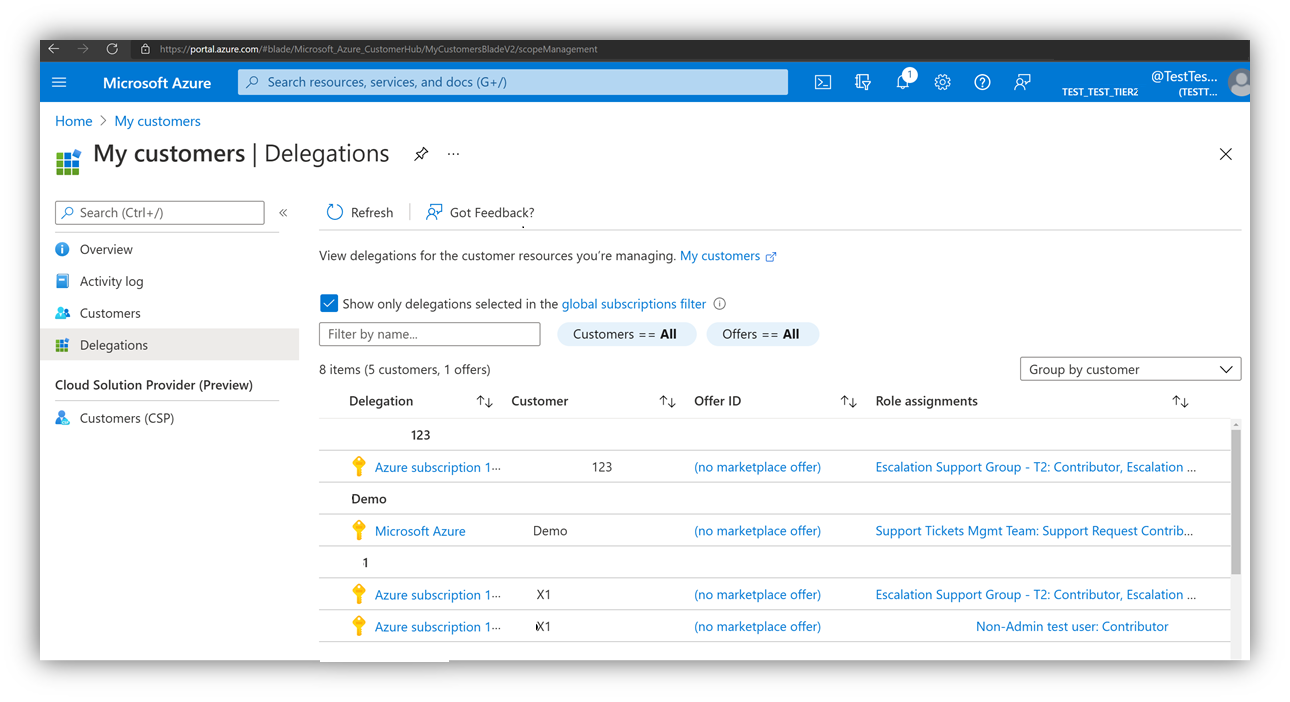Close the Delegations blade
Screen dimensions: 1290x702
[x=1226, y=154]
